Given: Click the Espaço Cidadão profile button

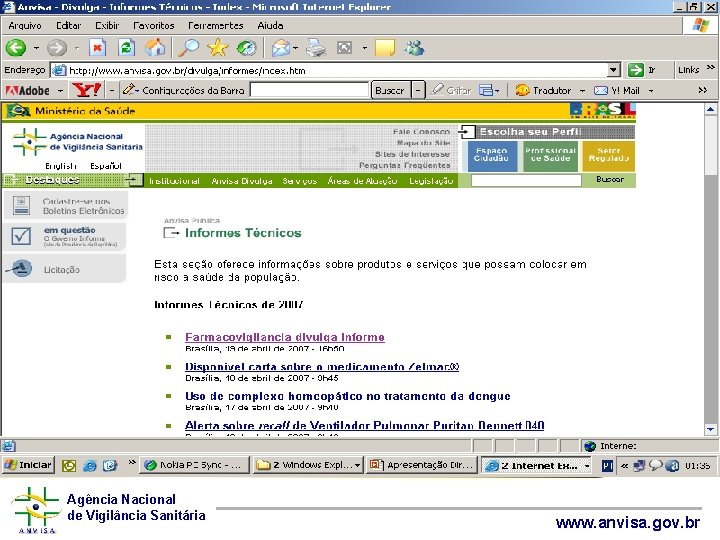Looking at the screenshot, I should 491,155.
